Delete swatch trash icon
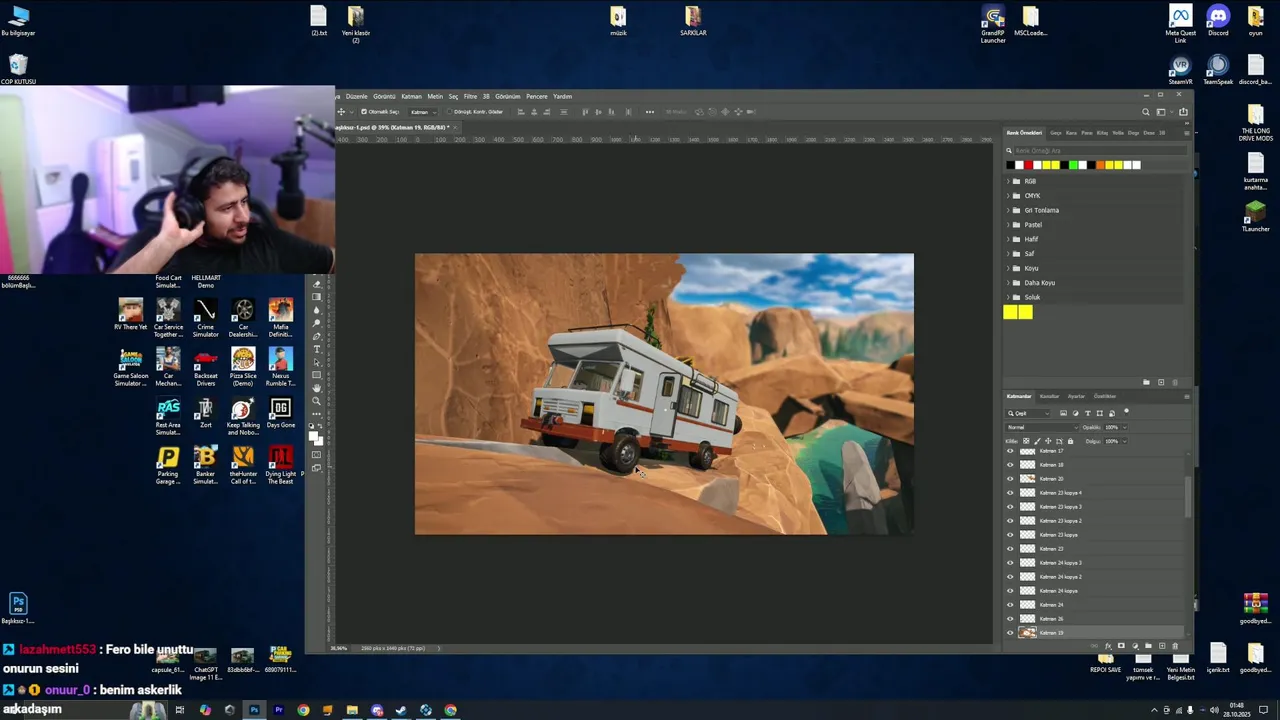Image resolution: width=1280 pixels, height=720 pixels. tap(1175, 382)
